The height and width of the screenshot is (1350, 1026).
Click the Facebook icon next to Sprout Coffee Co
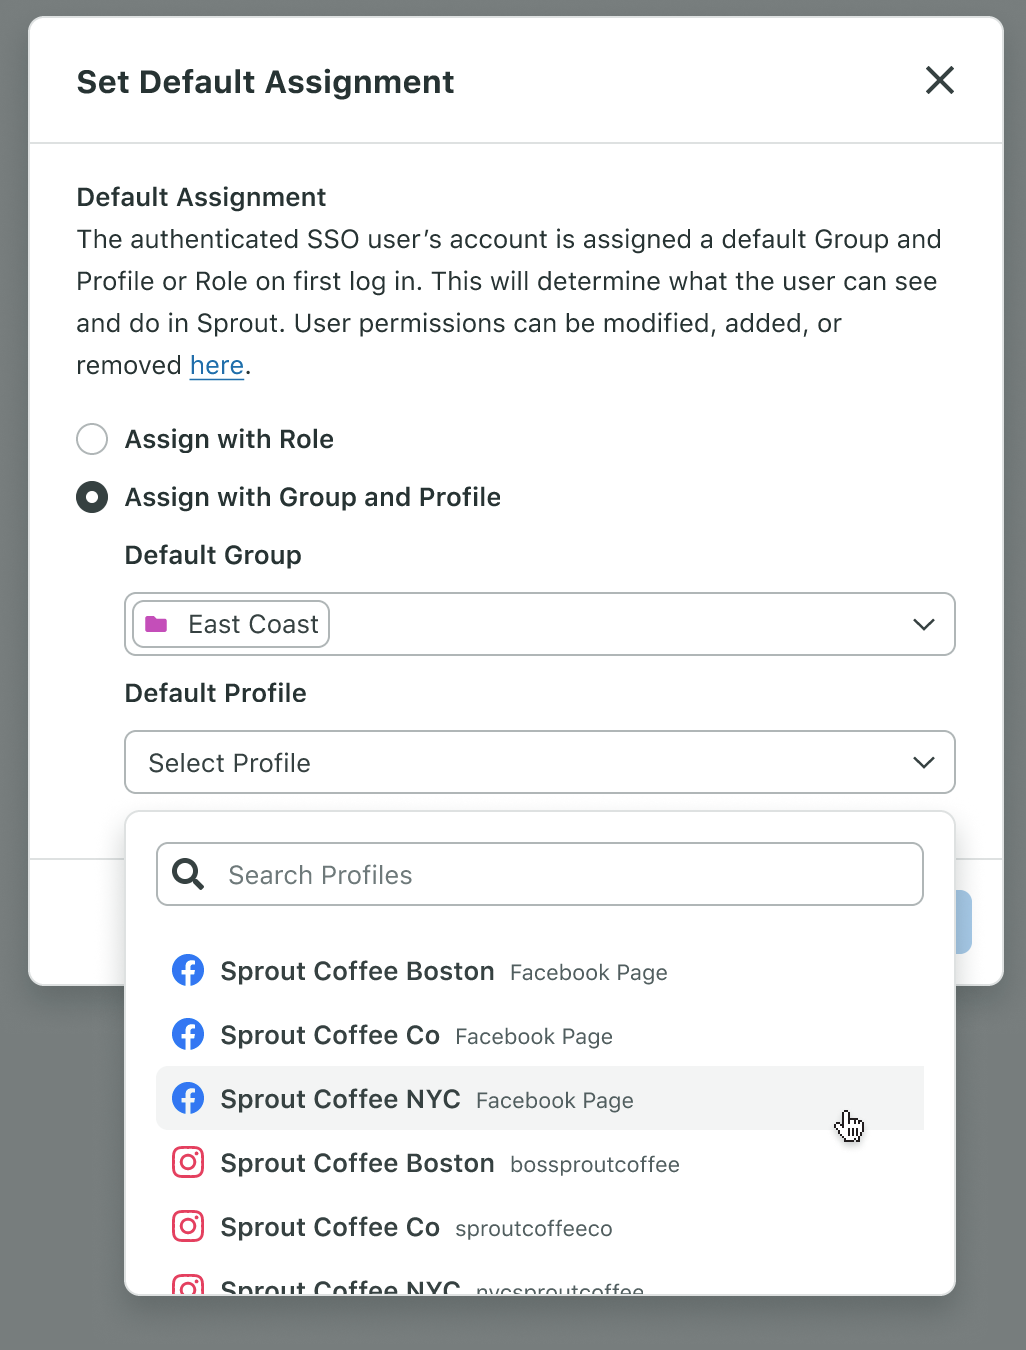188,1034
